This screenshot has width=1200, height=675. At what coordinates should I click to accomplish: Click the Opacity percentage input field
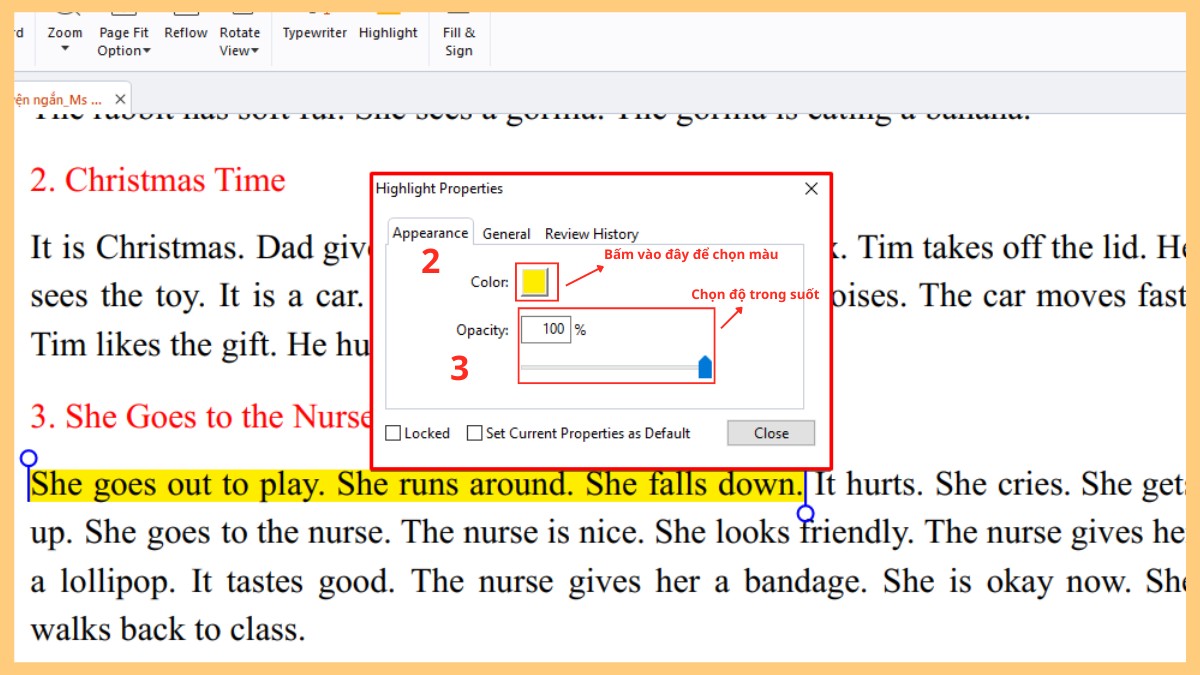click(545, 329)
